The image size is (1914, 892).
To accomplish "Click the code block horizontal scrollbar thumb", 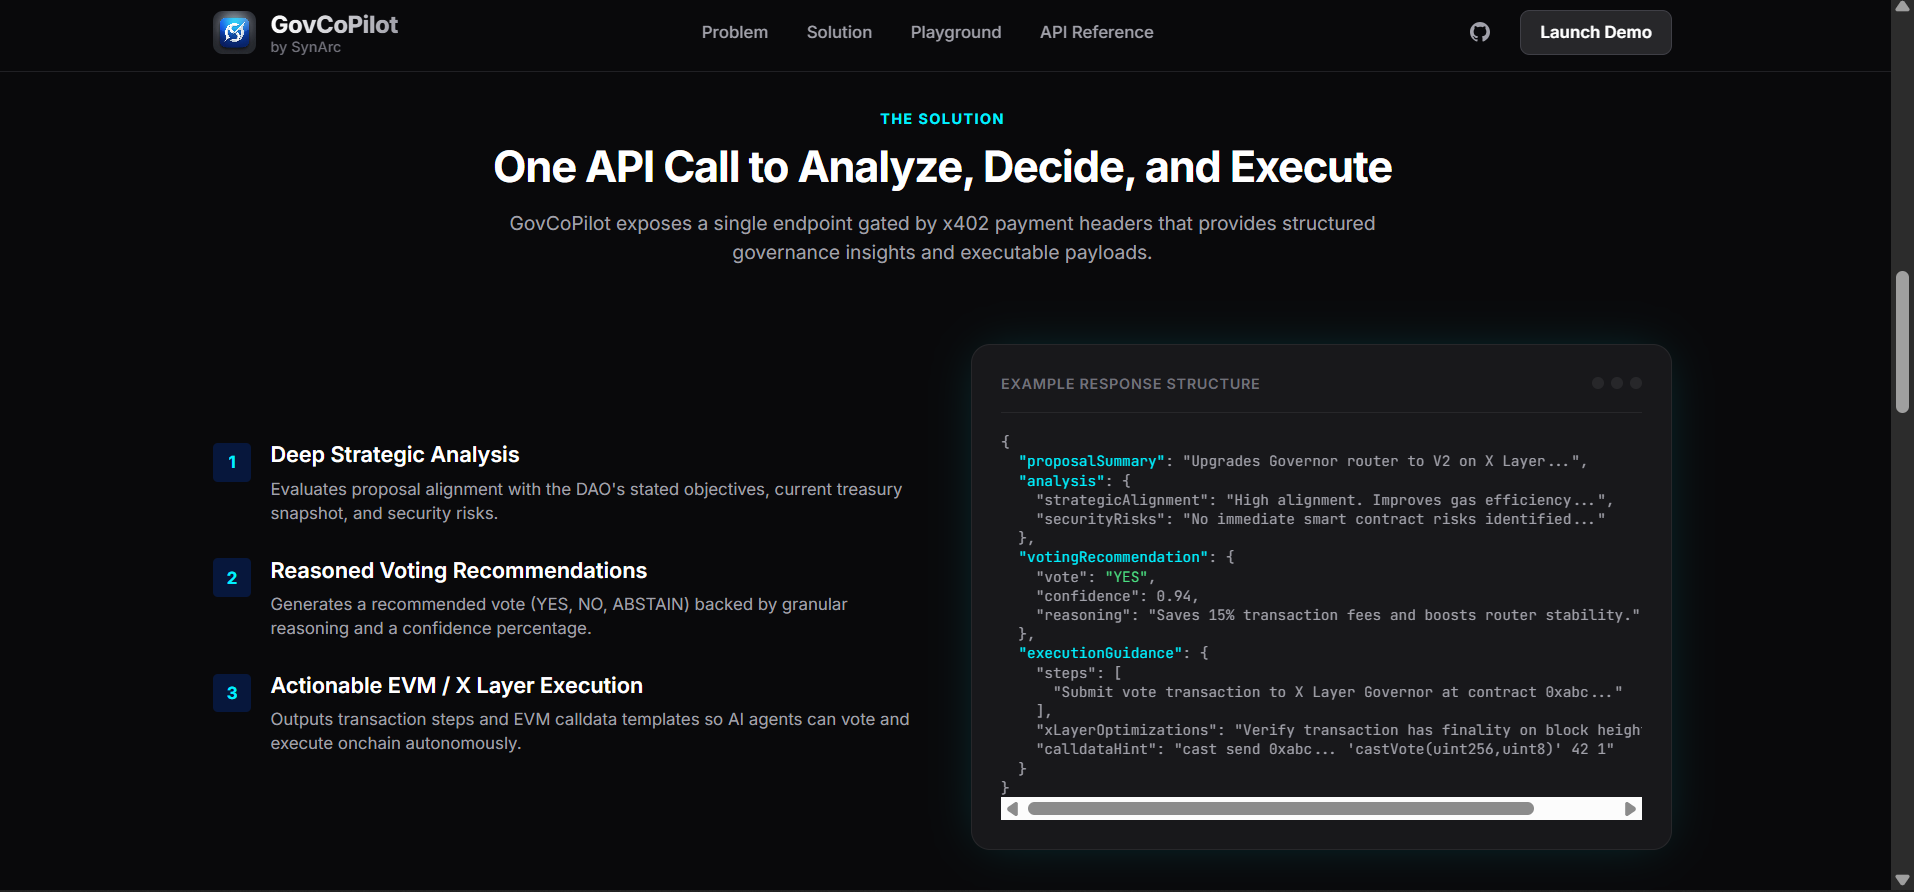I will [1280, 809].
